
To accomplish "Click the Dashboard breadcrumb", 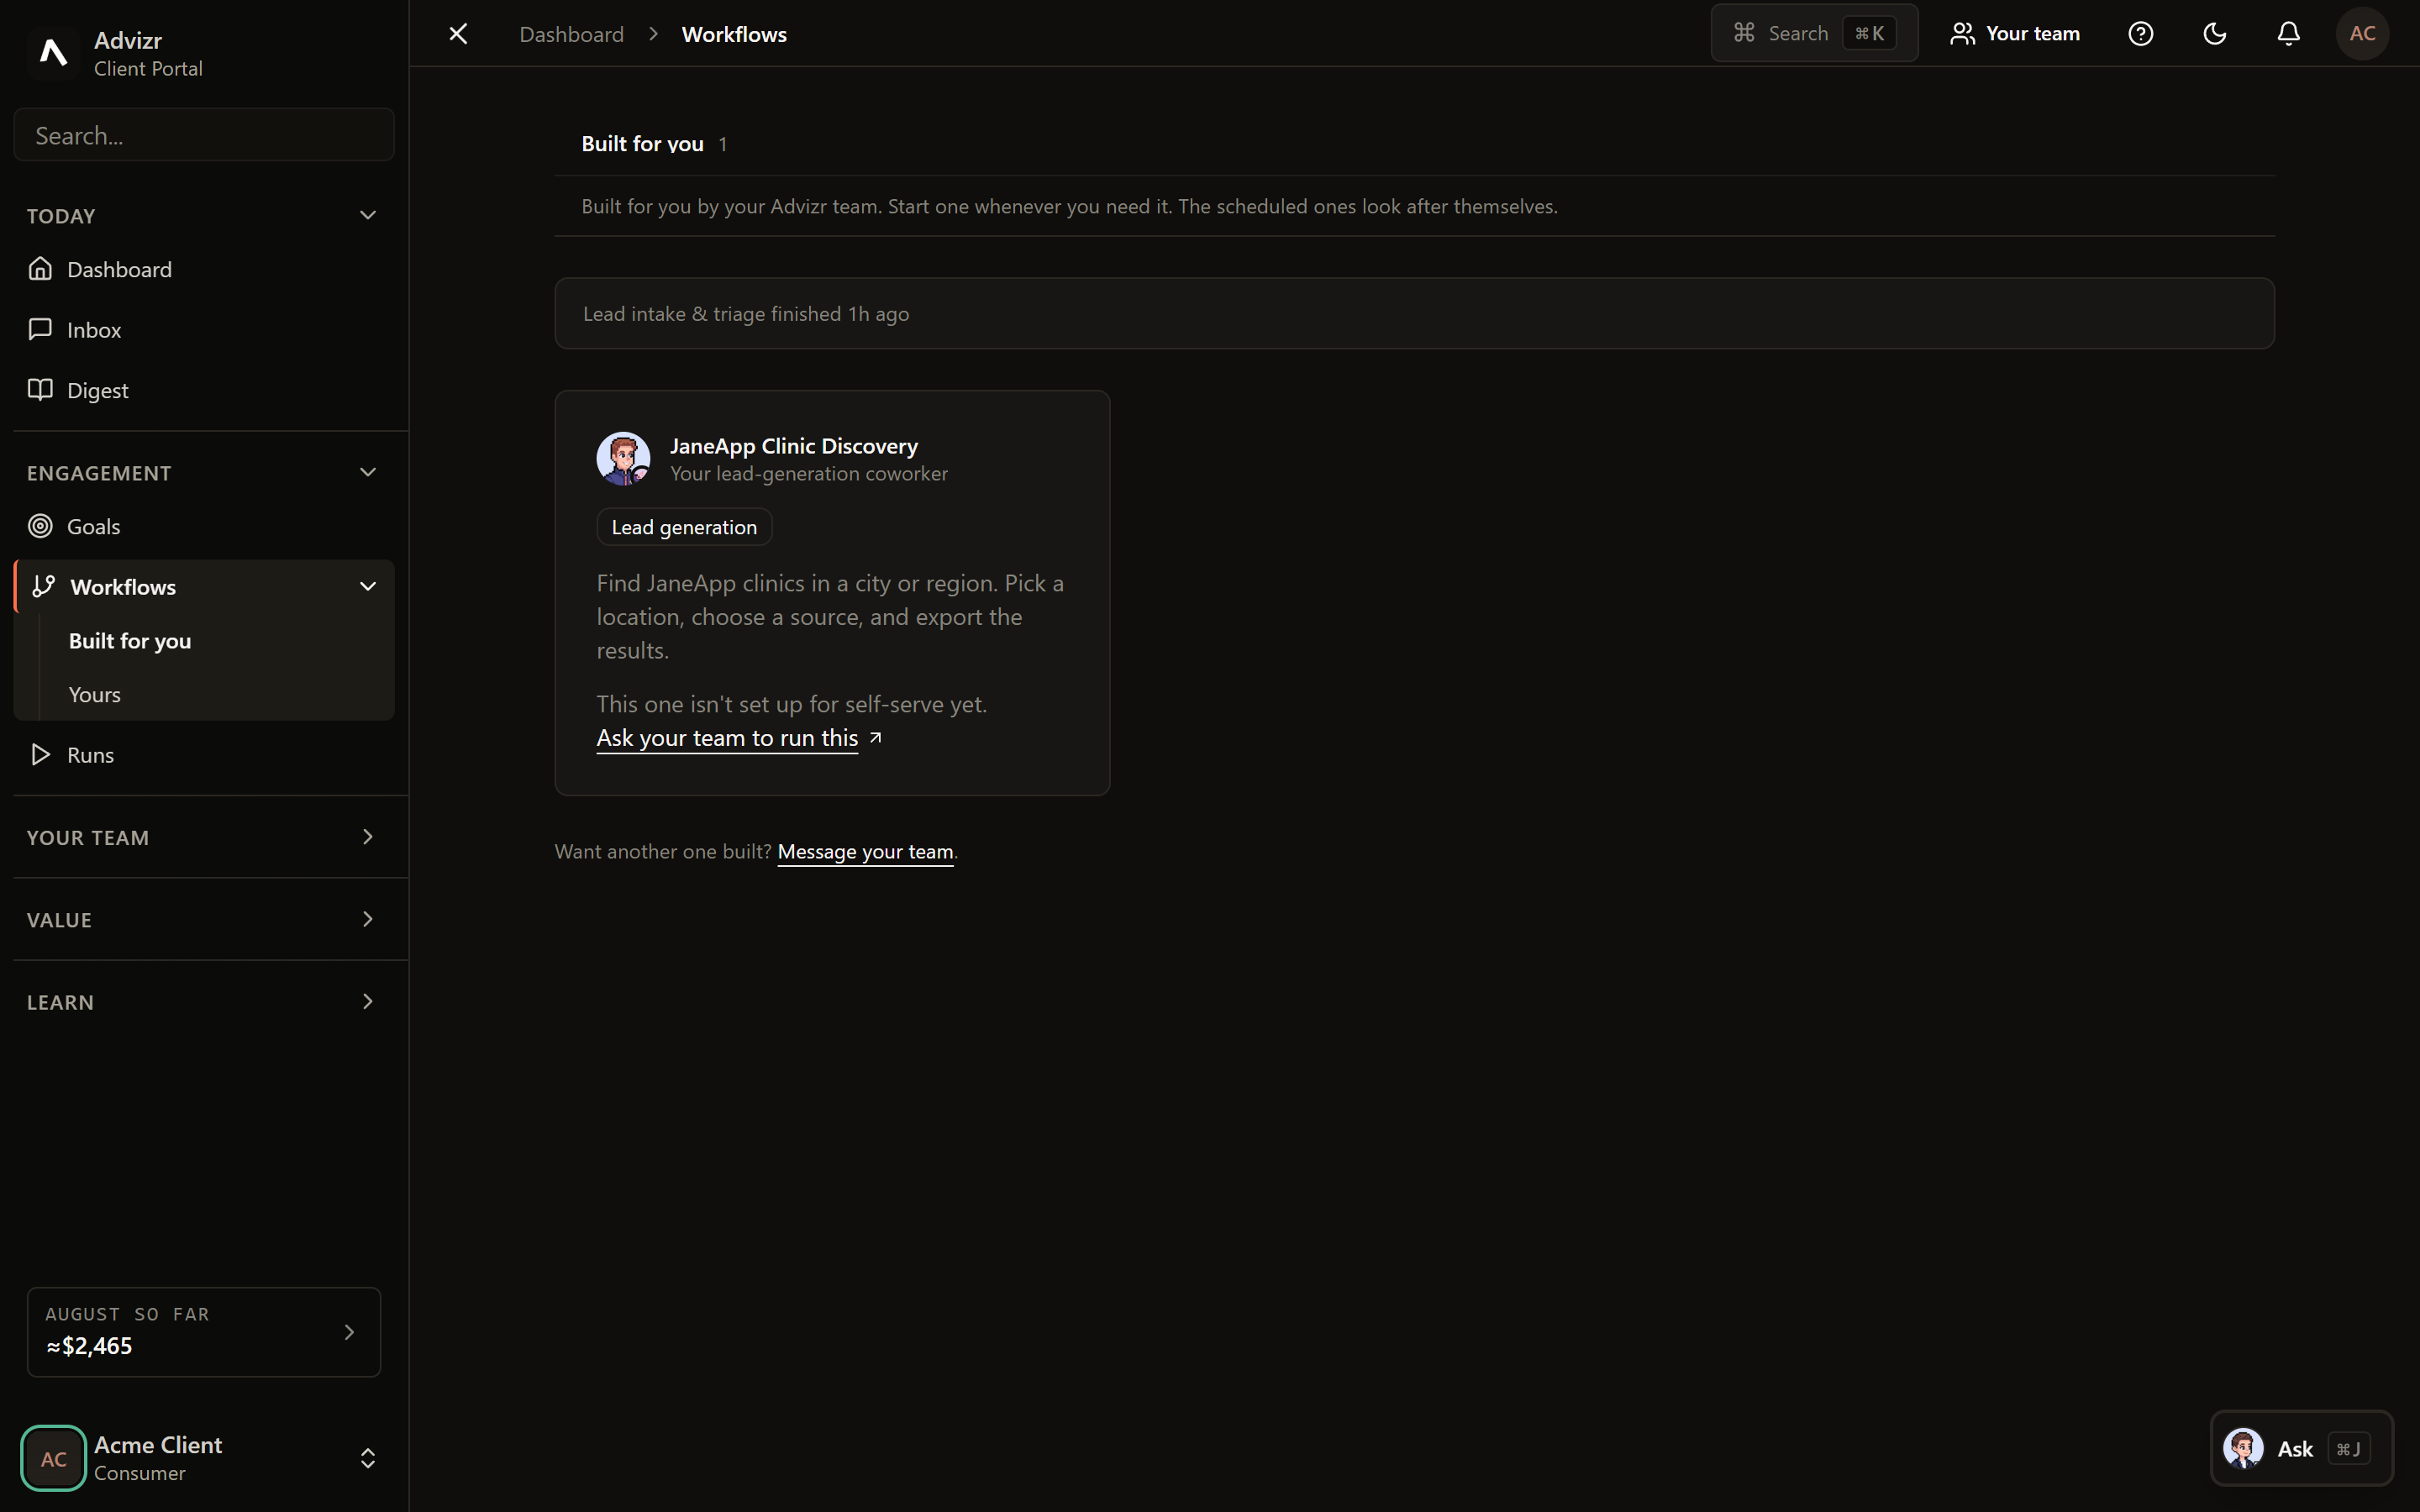I will click(572, 34).
